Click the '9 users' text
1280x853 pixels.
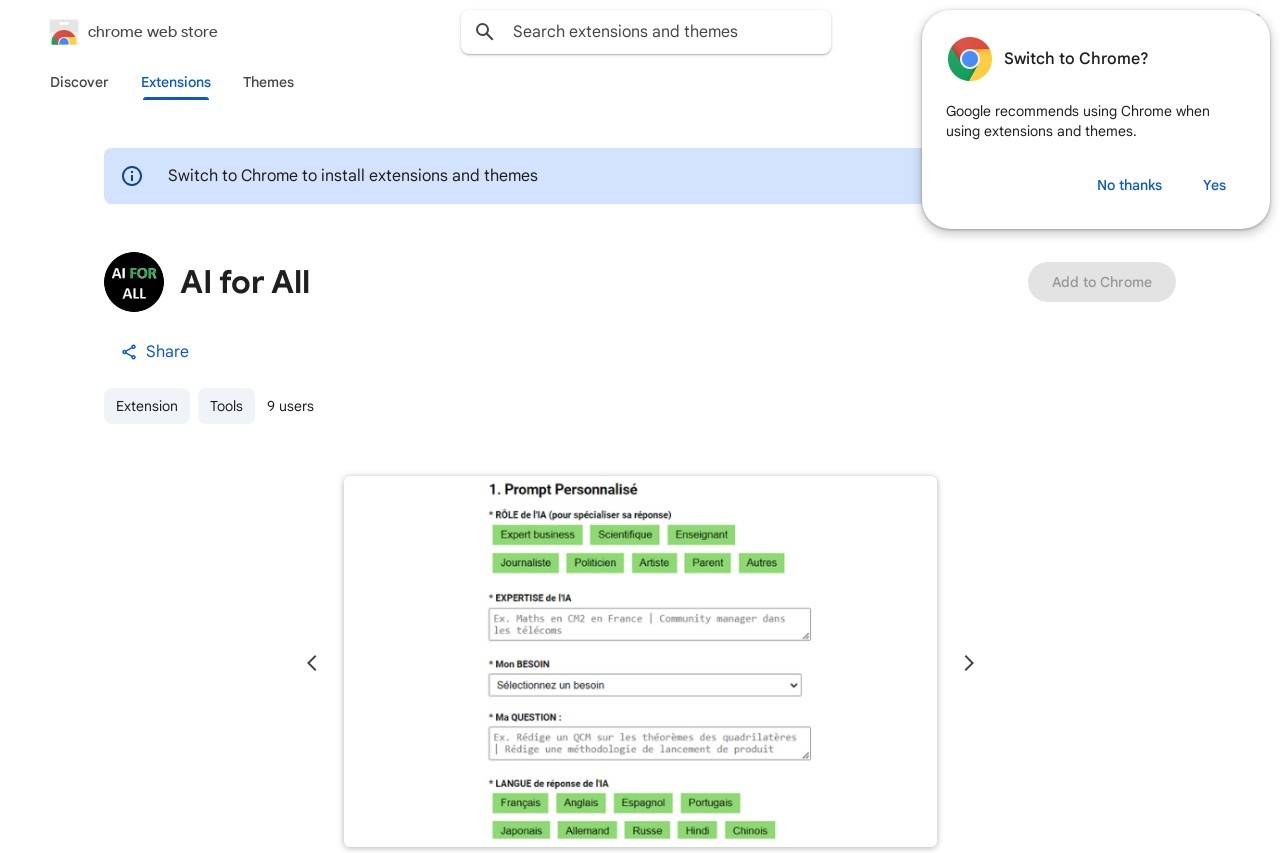(x=290, y=406)
